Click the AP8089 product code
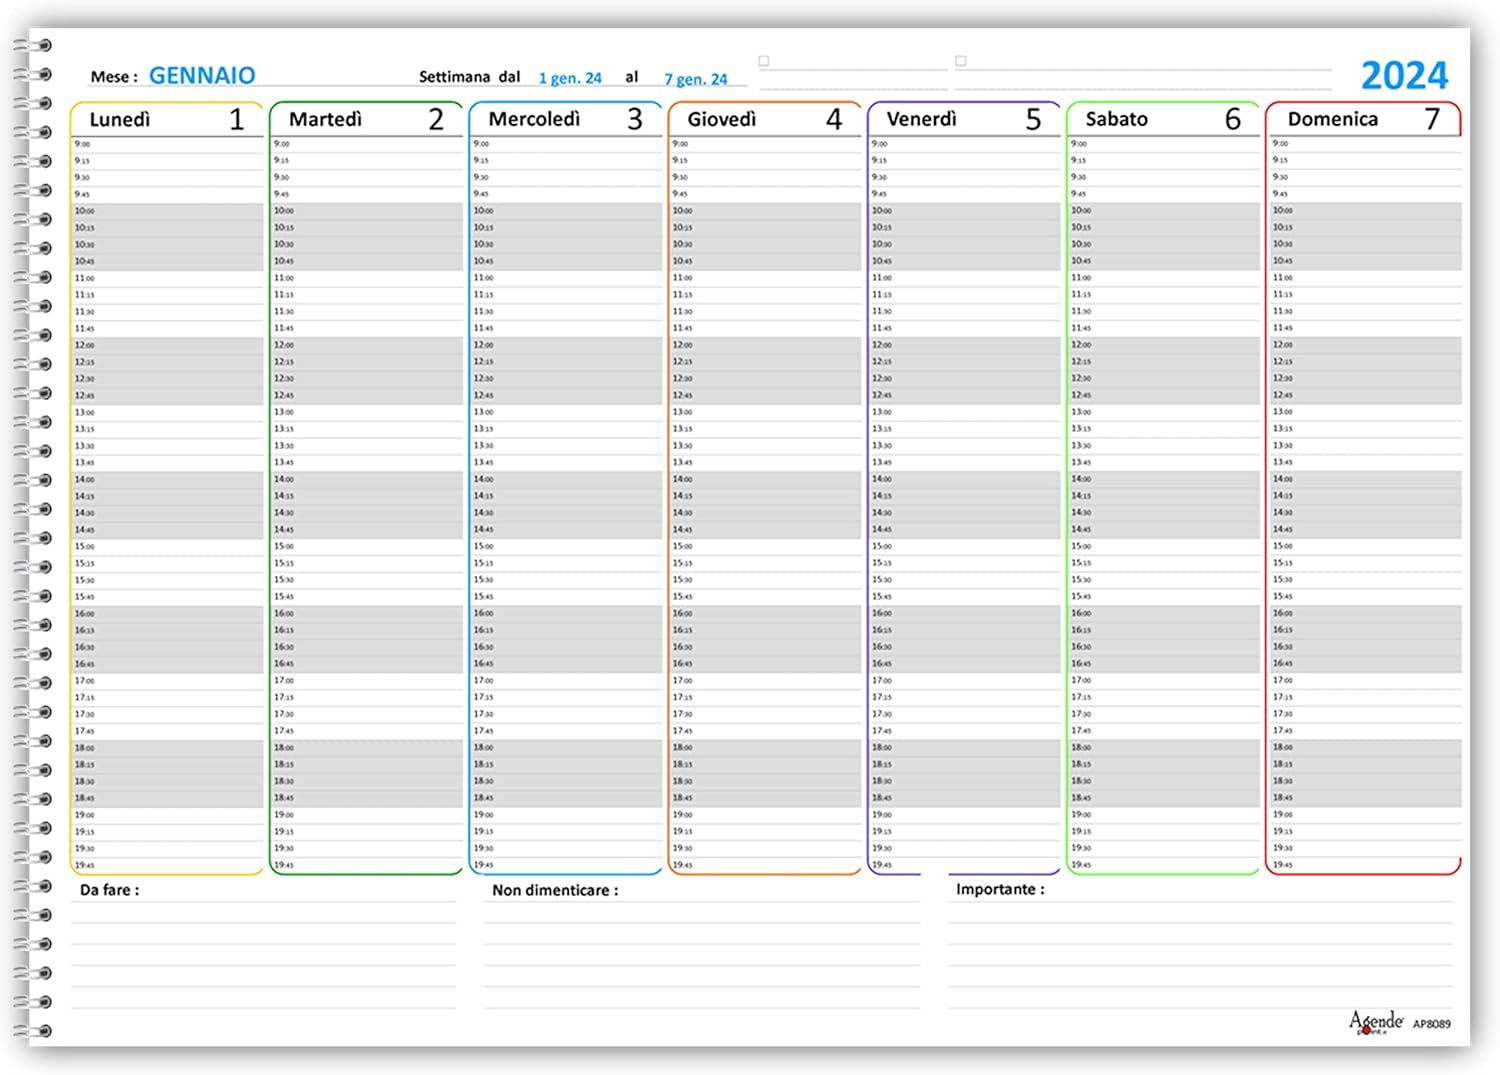Viewport: 1500px width, 1075px height. [x=1431, y=1024]
